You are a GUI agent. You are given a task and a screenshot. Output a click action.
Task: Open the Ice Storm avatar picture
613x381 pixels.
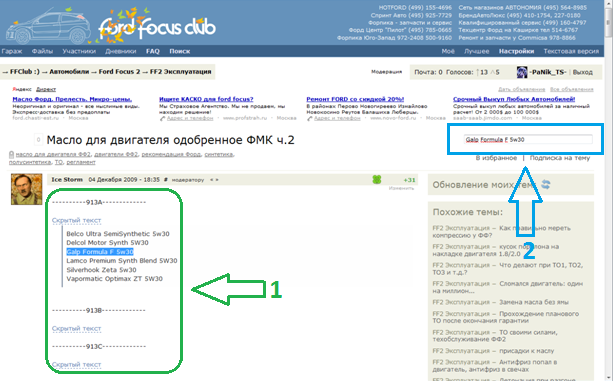(27, 190)
